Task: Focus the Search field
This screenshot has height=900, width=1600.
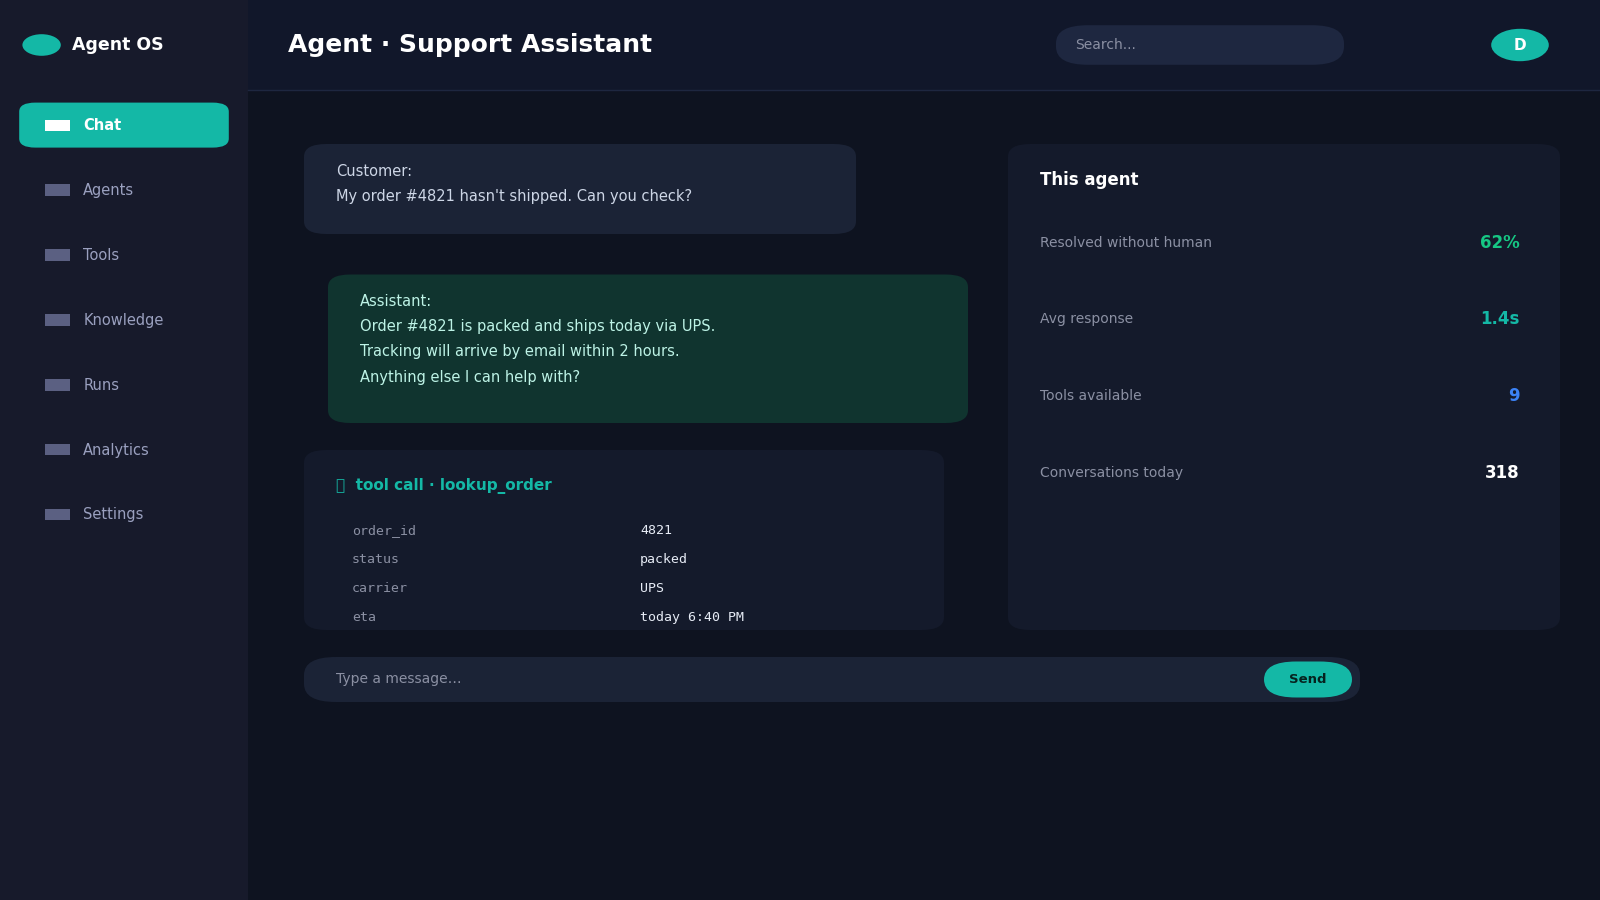Action: (1199, 45)
